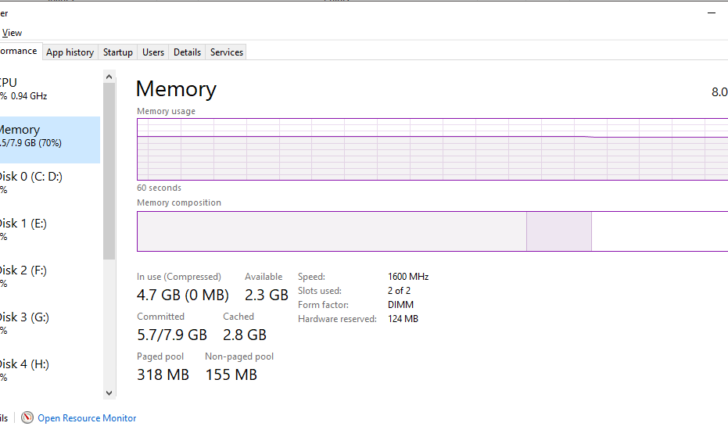The width and height of the screenshot is (728, 437).
Task: Click the Memory usage graph
Action: point(432,150)
